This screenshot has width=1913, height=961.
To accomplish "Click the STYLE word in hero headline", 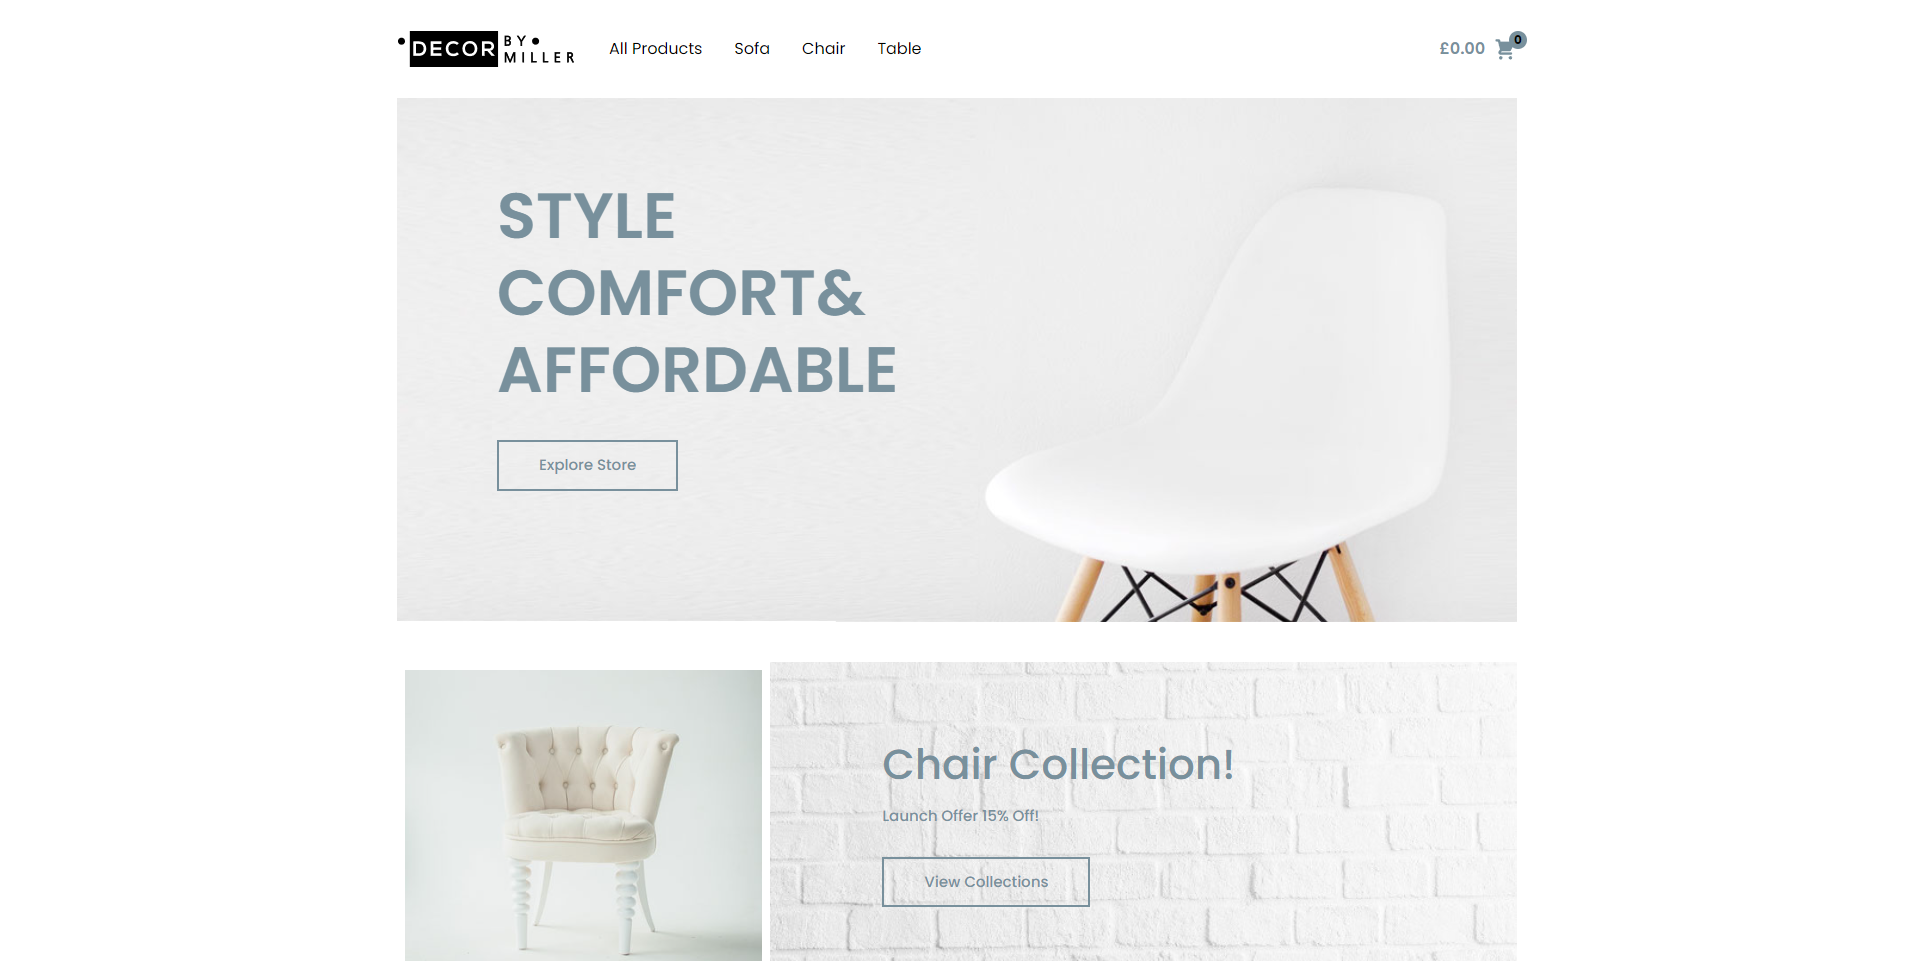I will (587, 216).
